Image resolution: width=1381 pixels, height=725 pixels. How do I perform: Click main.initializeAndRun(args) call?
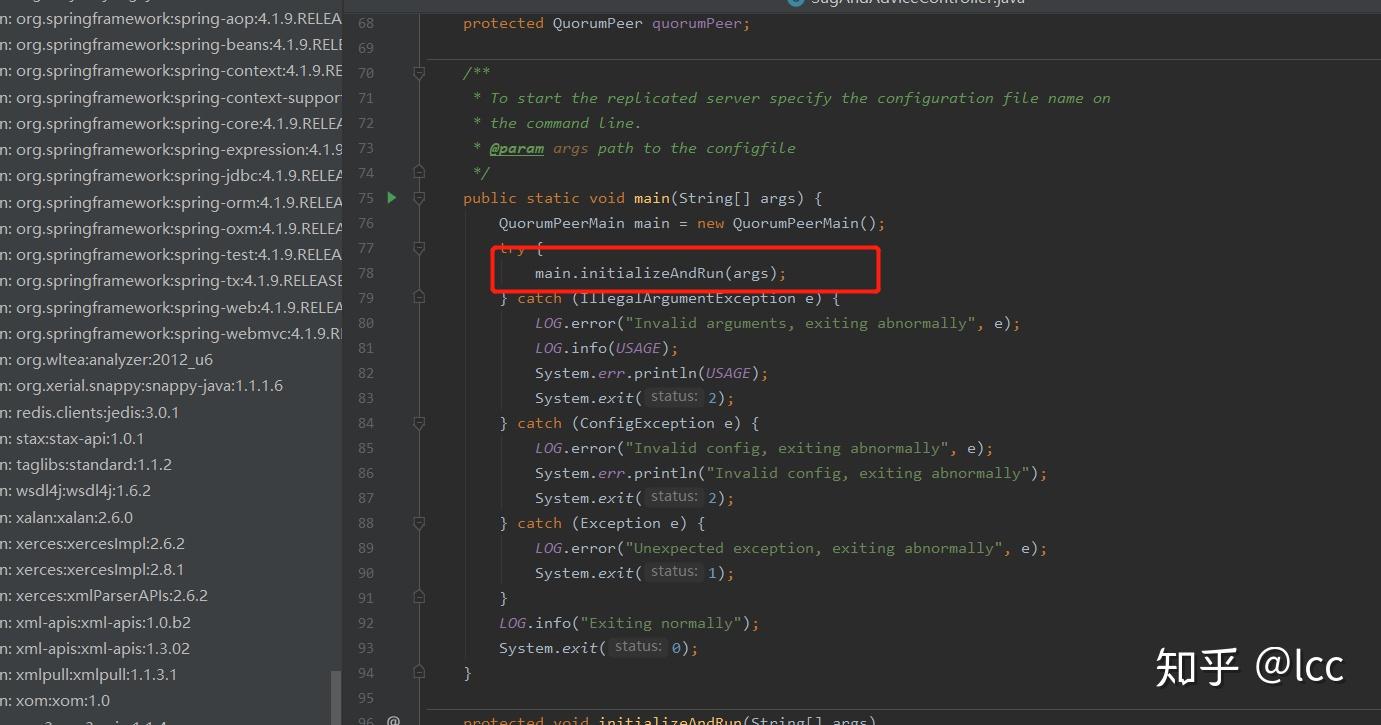click(x=660, y=273)
